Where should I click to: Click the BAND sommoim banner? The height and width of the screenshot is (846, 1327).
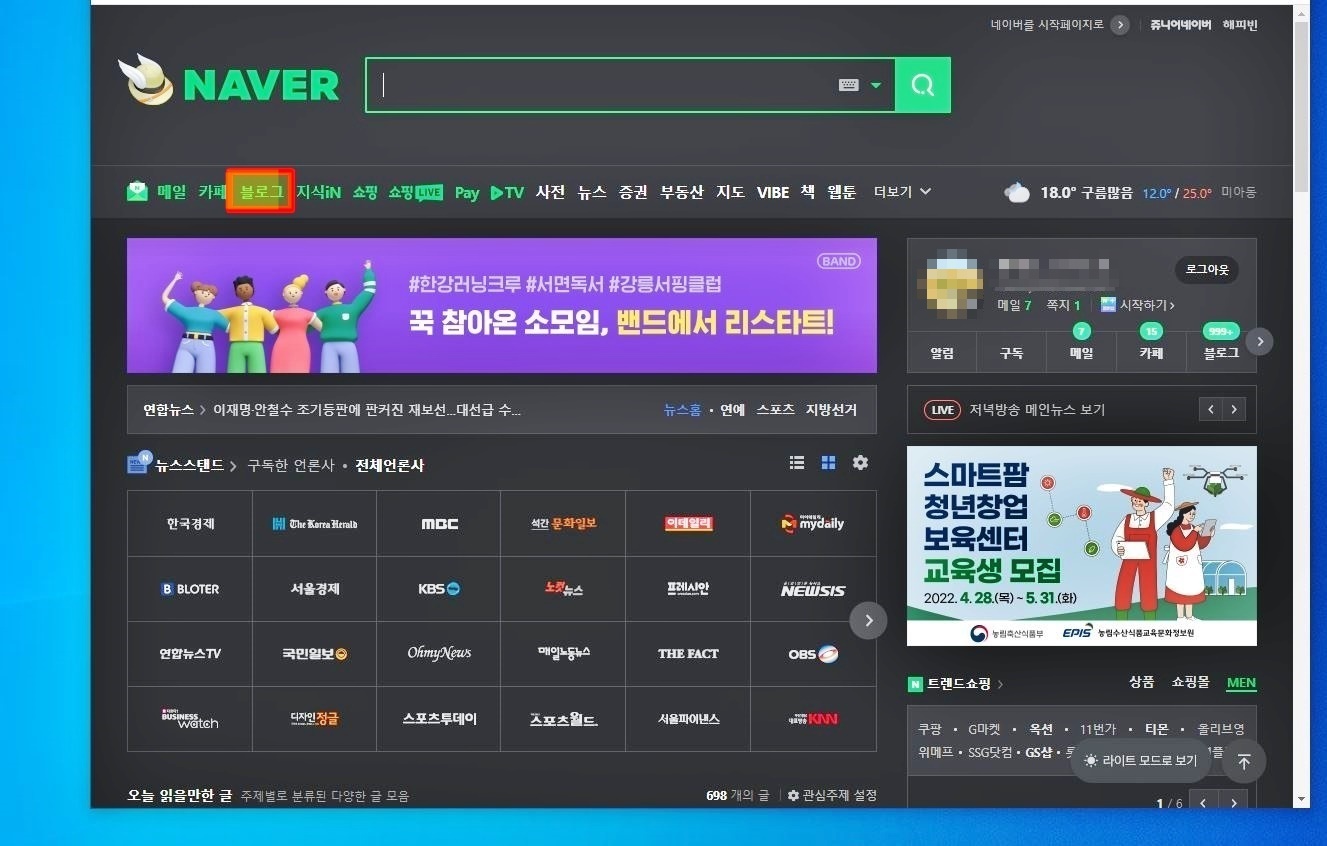[502, 305]
